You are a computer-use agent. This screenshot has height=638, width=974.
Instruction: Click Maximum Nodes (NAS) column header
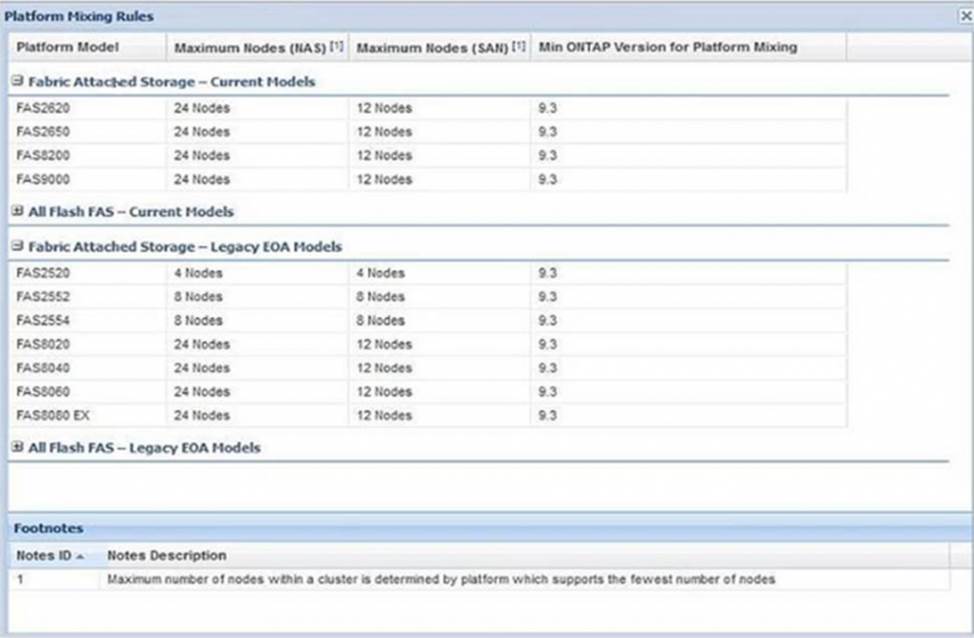250,47
